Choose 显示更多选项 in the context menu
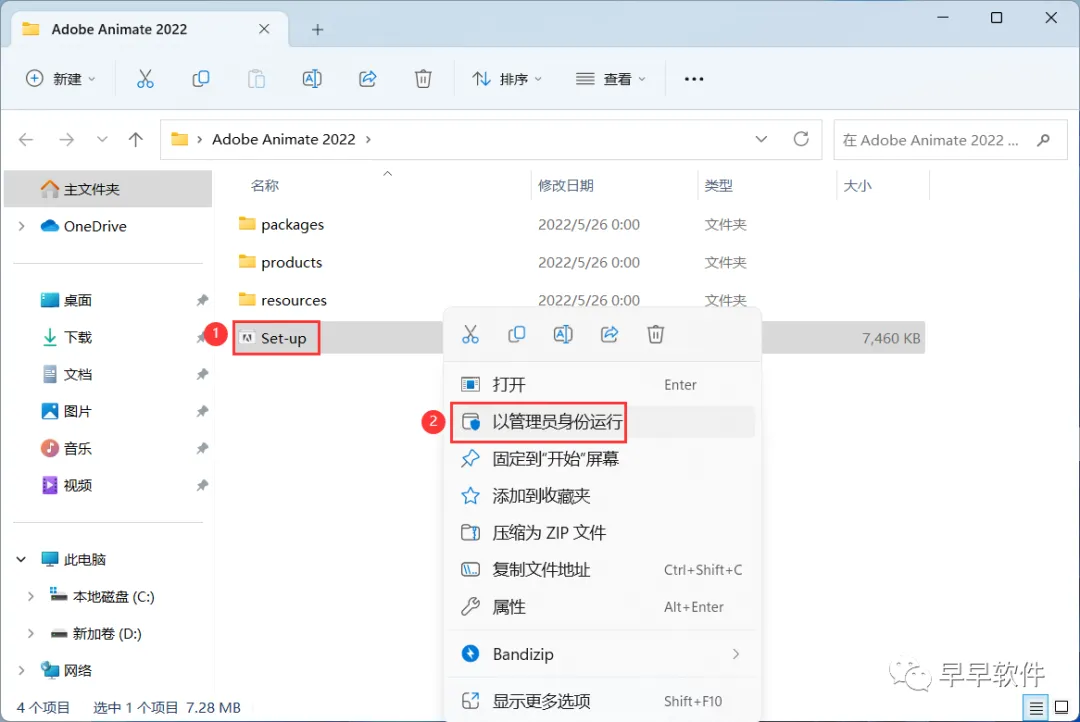Screen dimensions: 1080x722 (x=603, y=701)
